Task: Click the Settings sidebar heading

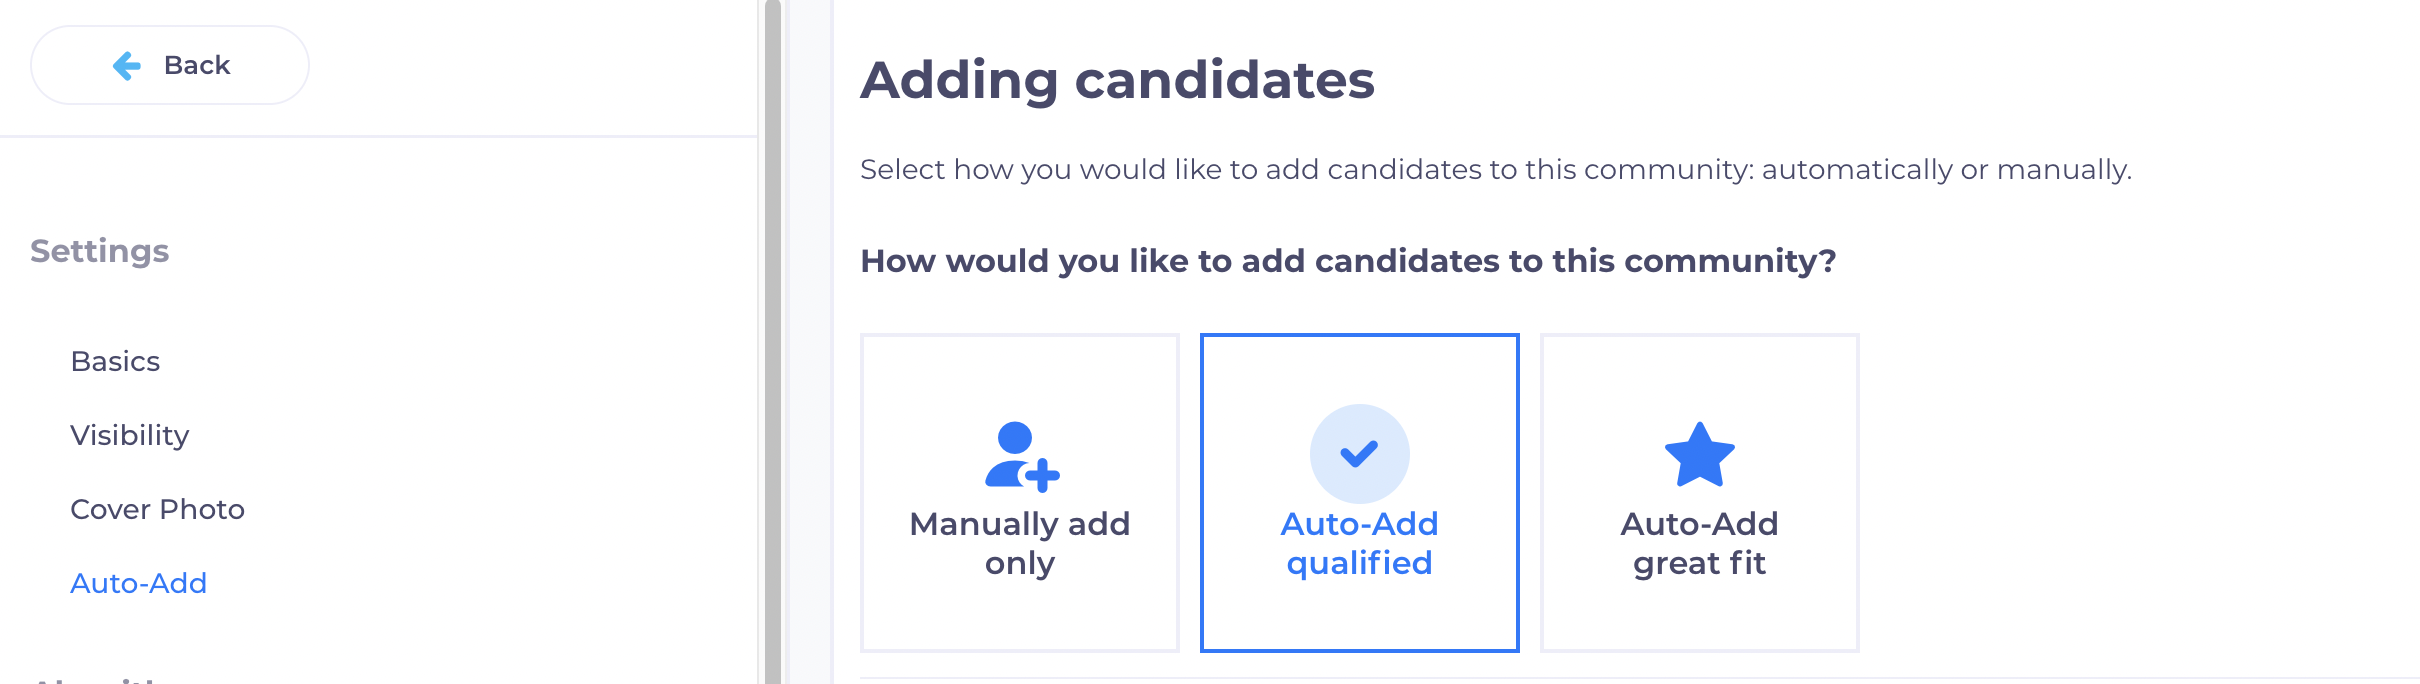Action: (99, 251)
